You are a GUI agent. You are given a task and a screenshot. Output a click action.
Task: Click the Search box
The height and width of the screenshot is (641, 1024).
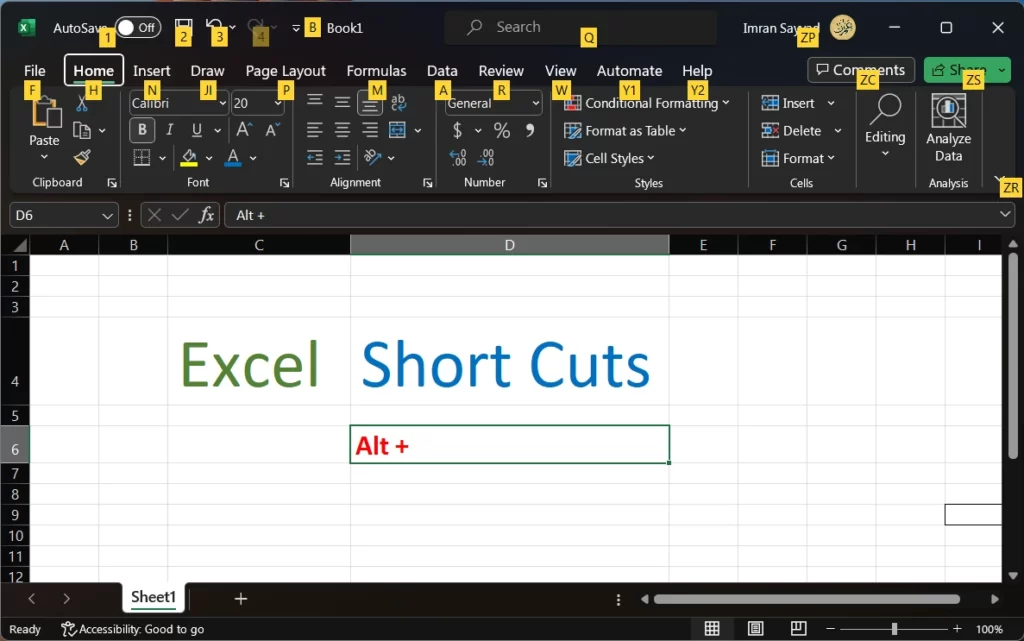[581, 27]
